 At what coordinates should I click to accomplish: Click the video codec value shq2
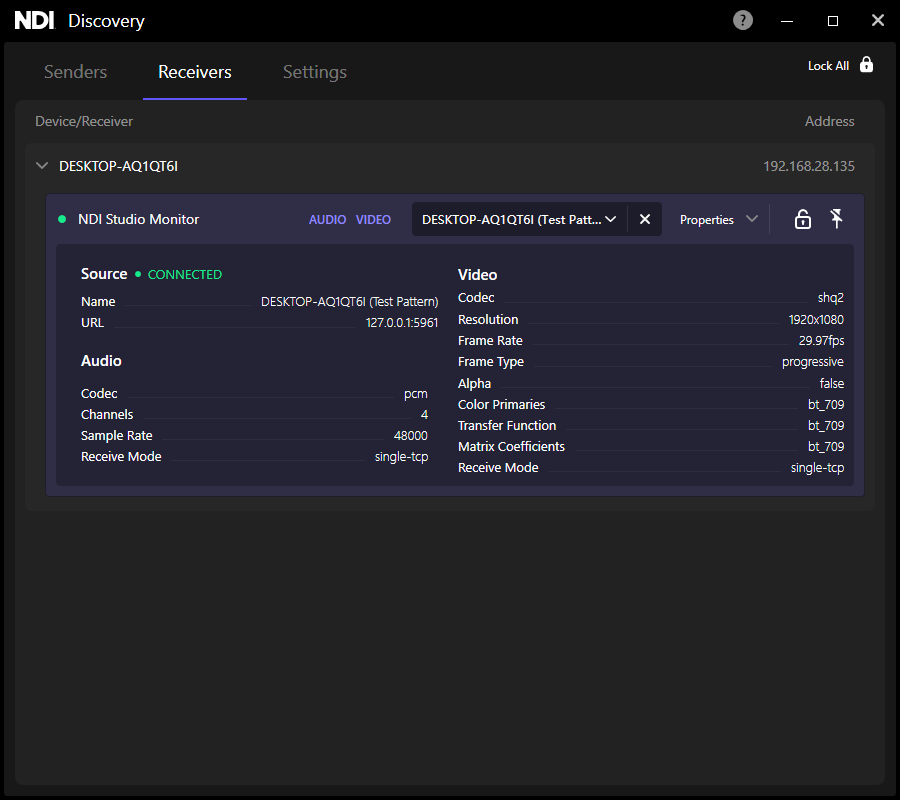[831, 298]
